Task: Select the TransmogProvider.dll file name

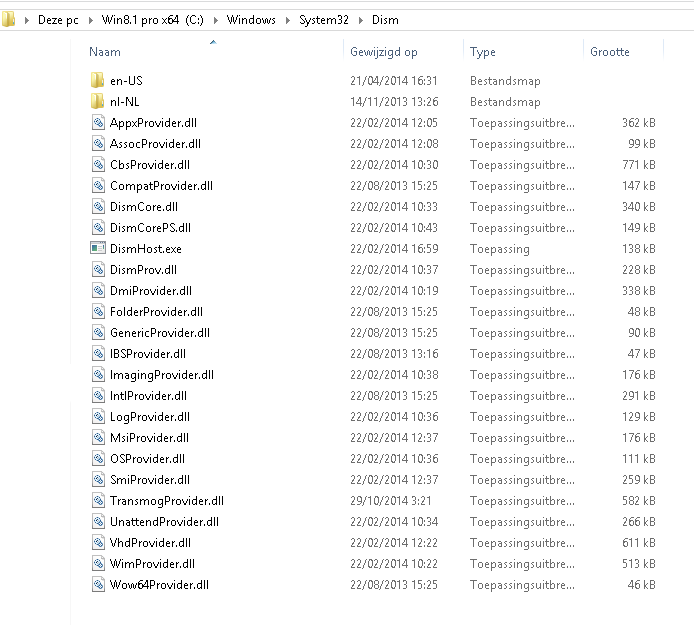Action: coord(166,501)
